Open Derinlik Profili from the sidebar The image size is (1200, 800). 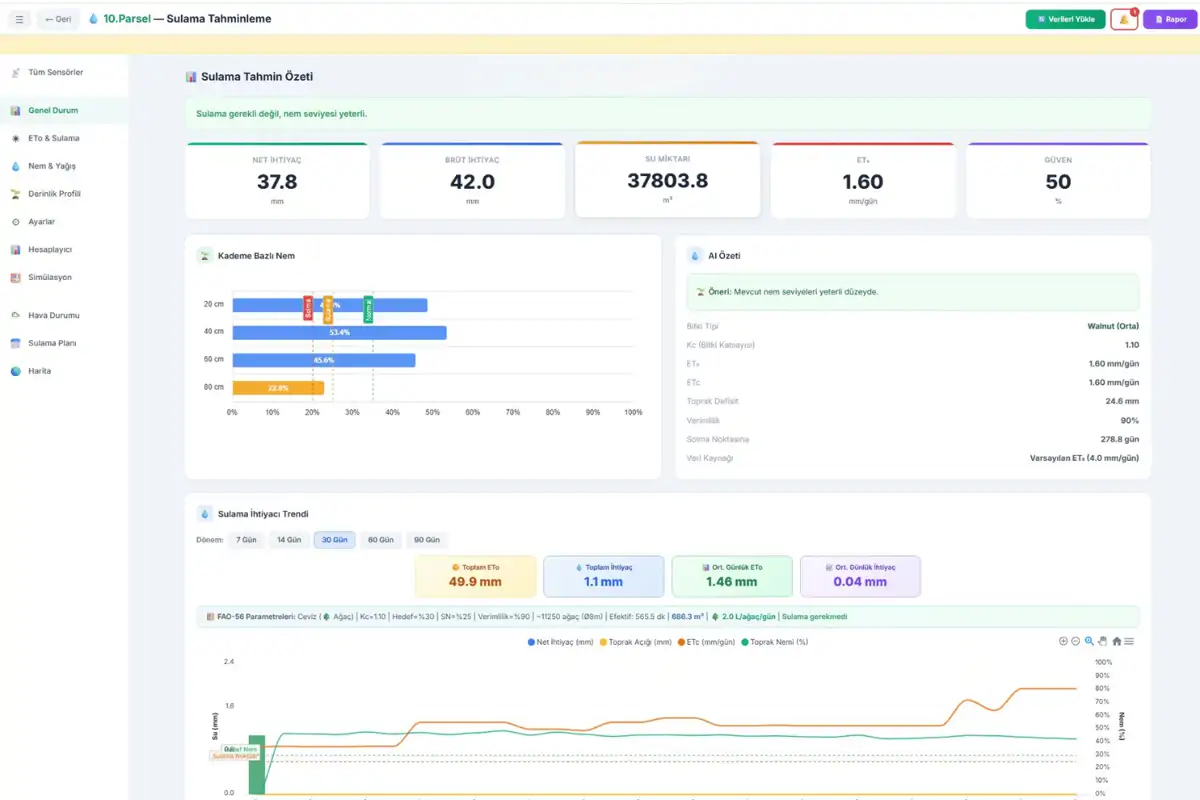[x=54, y=194]
